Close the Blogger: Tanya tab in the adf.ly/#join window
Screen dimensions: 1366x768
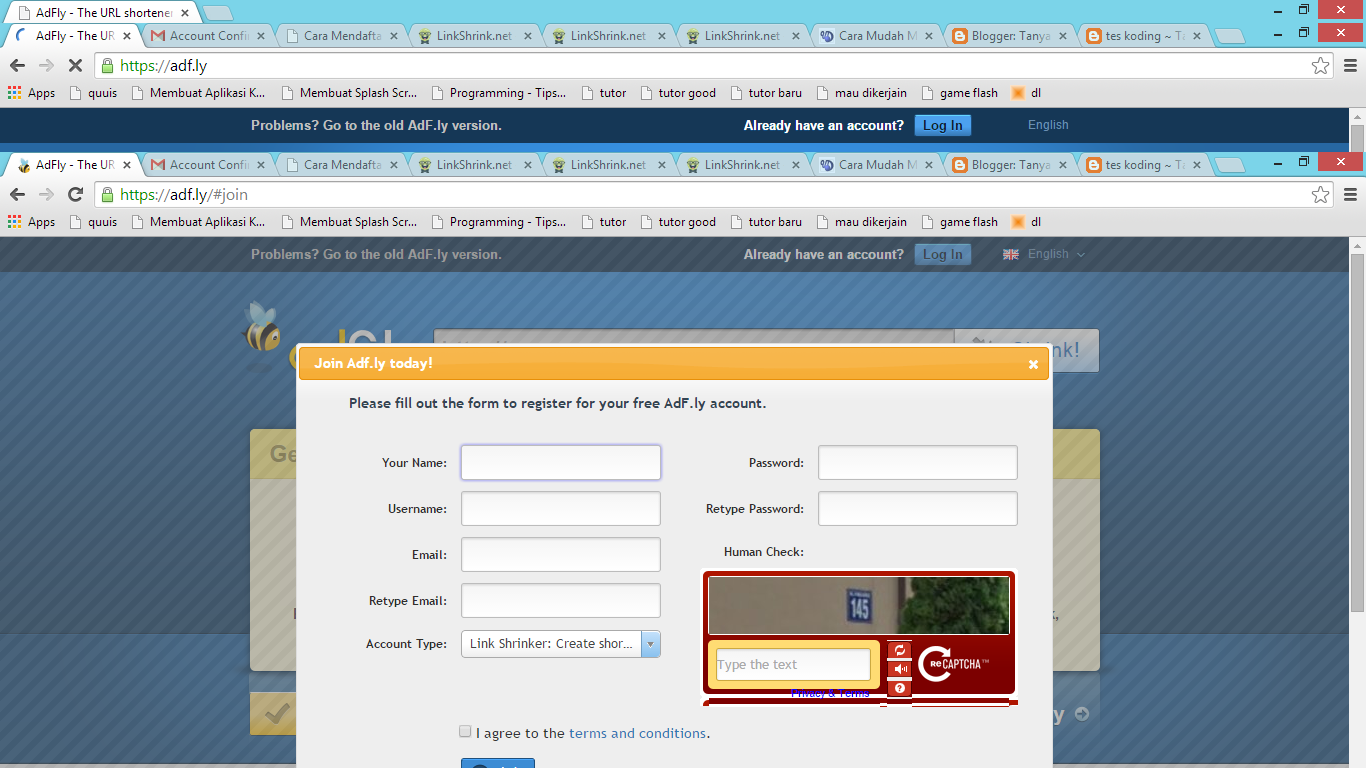(x=1062, y=165)
